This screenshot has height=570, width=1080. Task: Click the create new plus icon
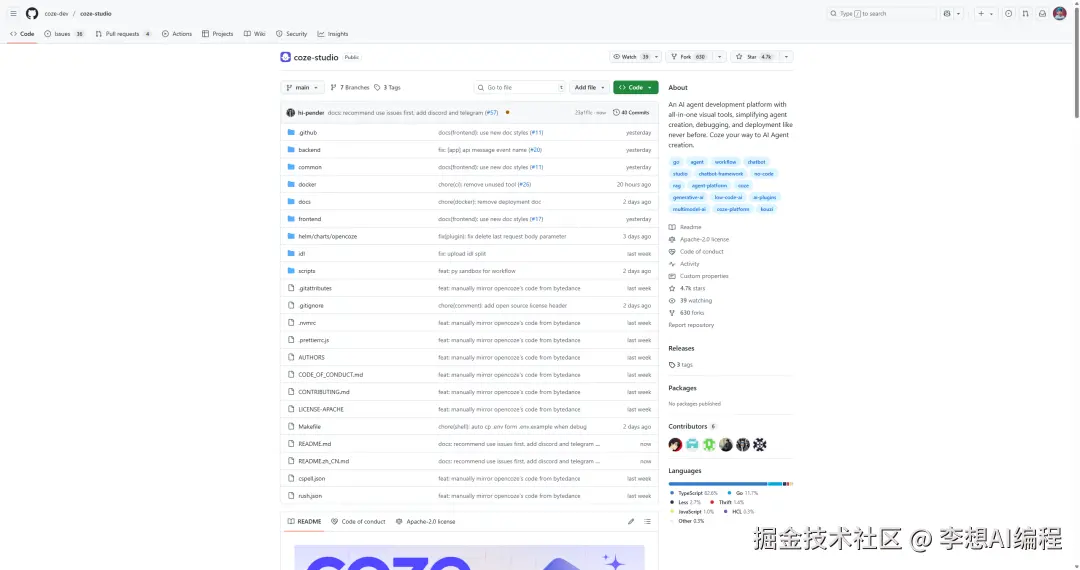click(981, 13)
